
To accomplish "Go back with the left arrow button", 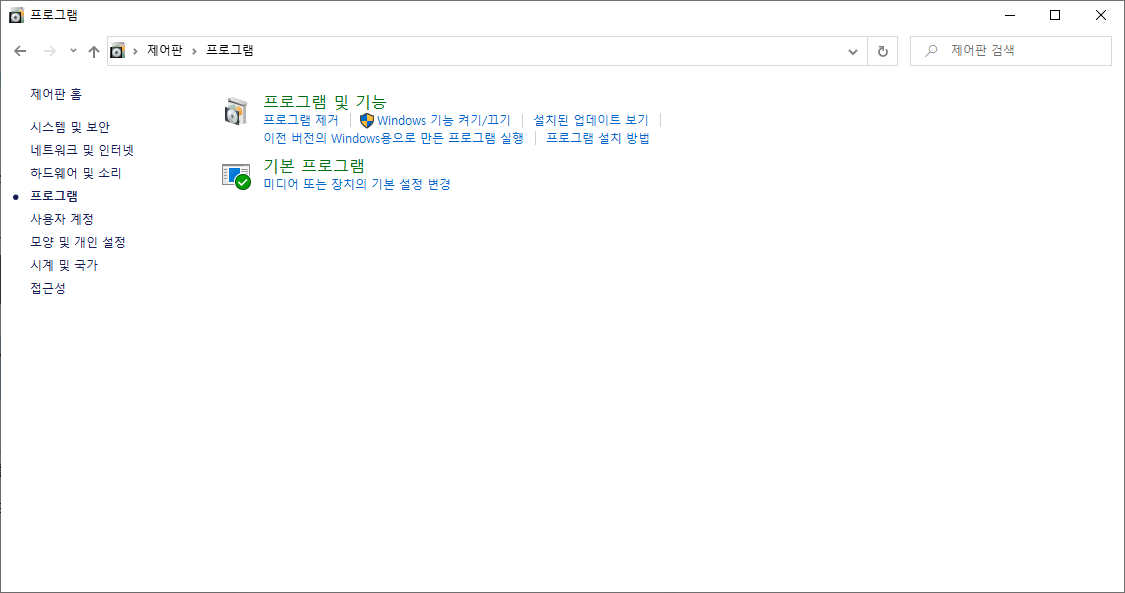I will (20, 51).
